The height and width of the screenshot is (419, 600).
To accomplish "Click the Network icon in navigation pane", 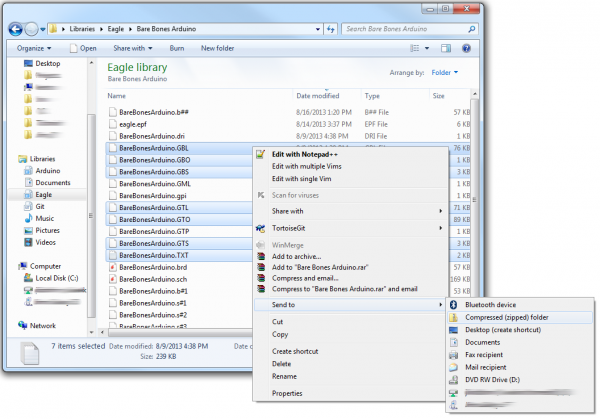I will [x=23, y=325].
